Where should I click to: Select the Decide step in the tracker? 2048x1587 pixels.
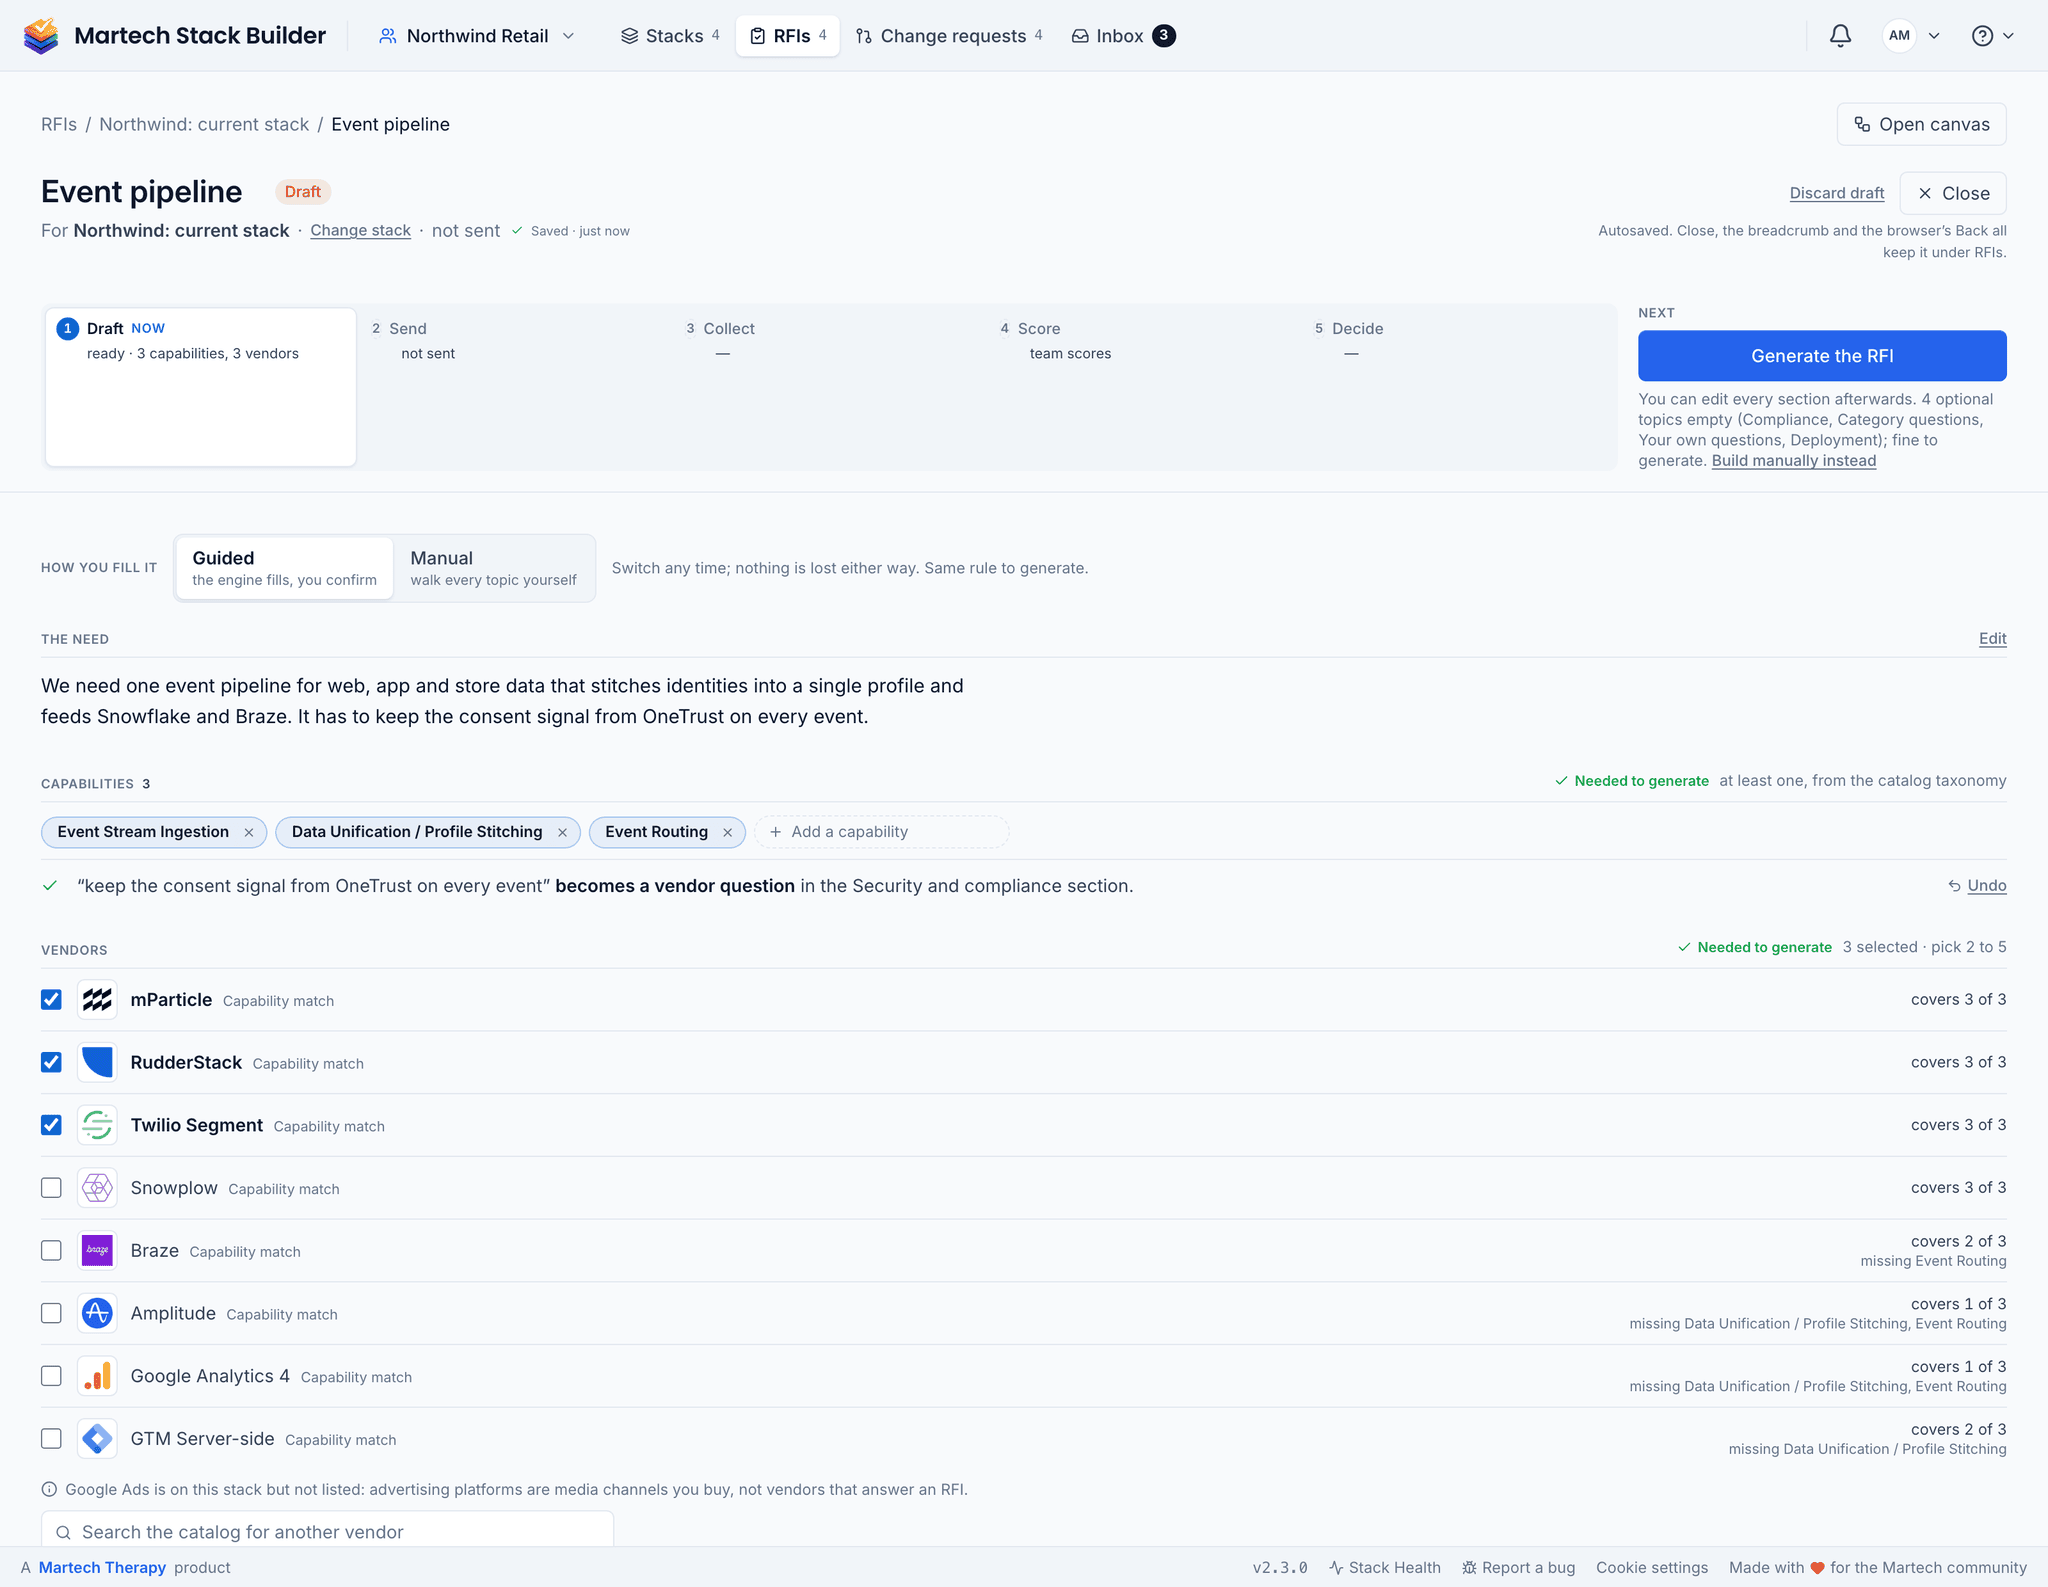[1457, 387]
